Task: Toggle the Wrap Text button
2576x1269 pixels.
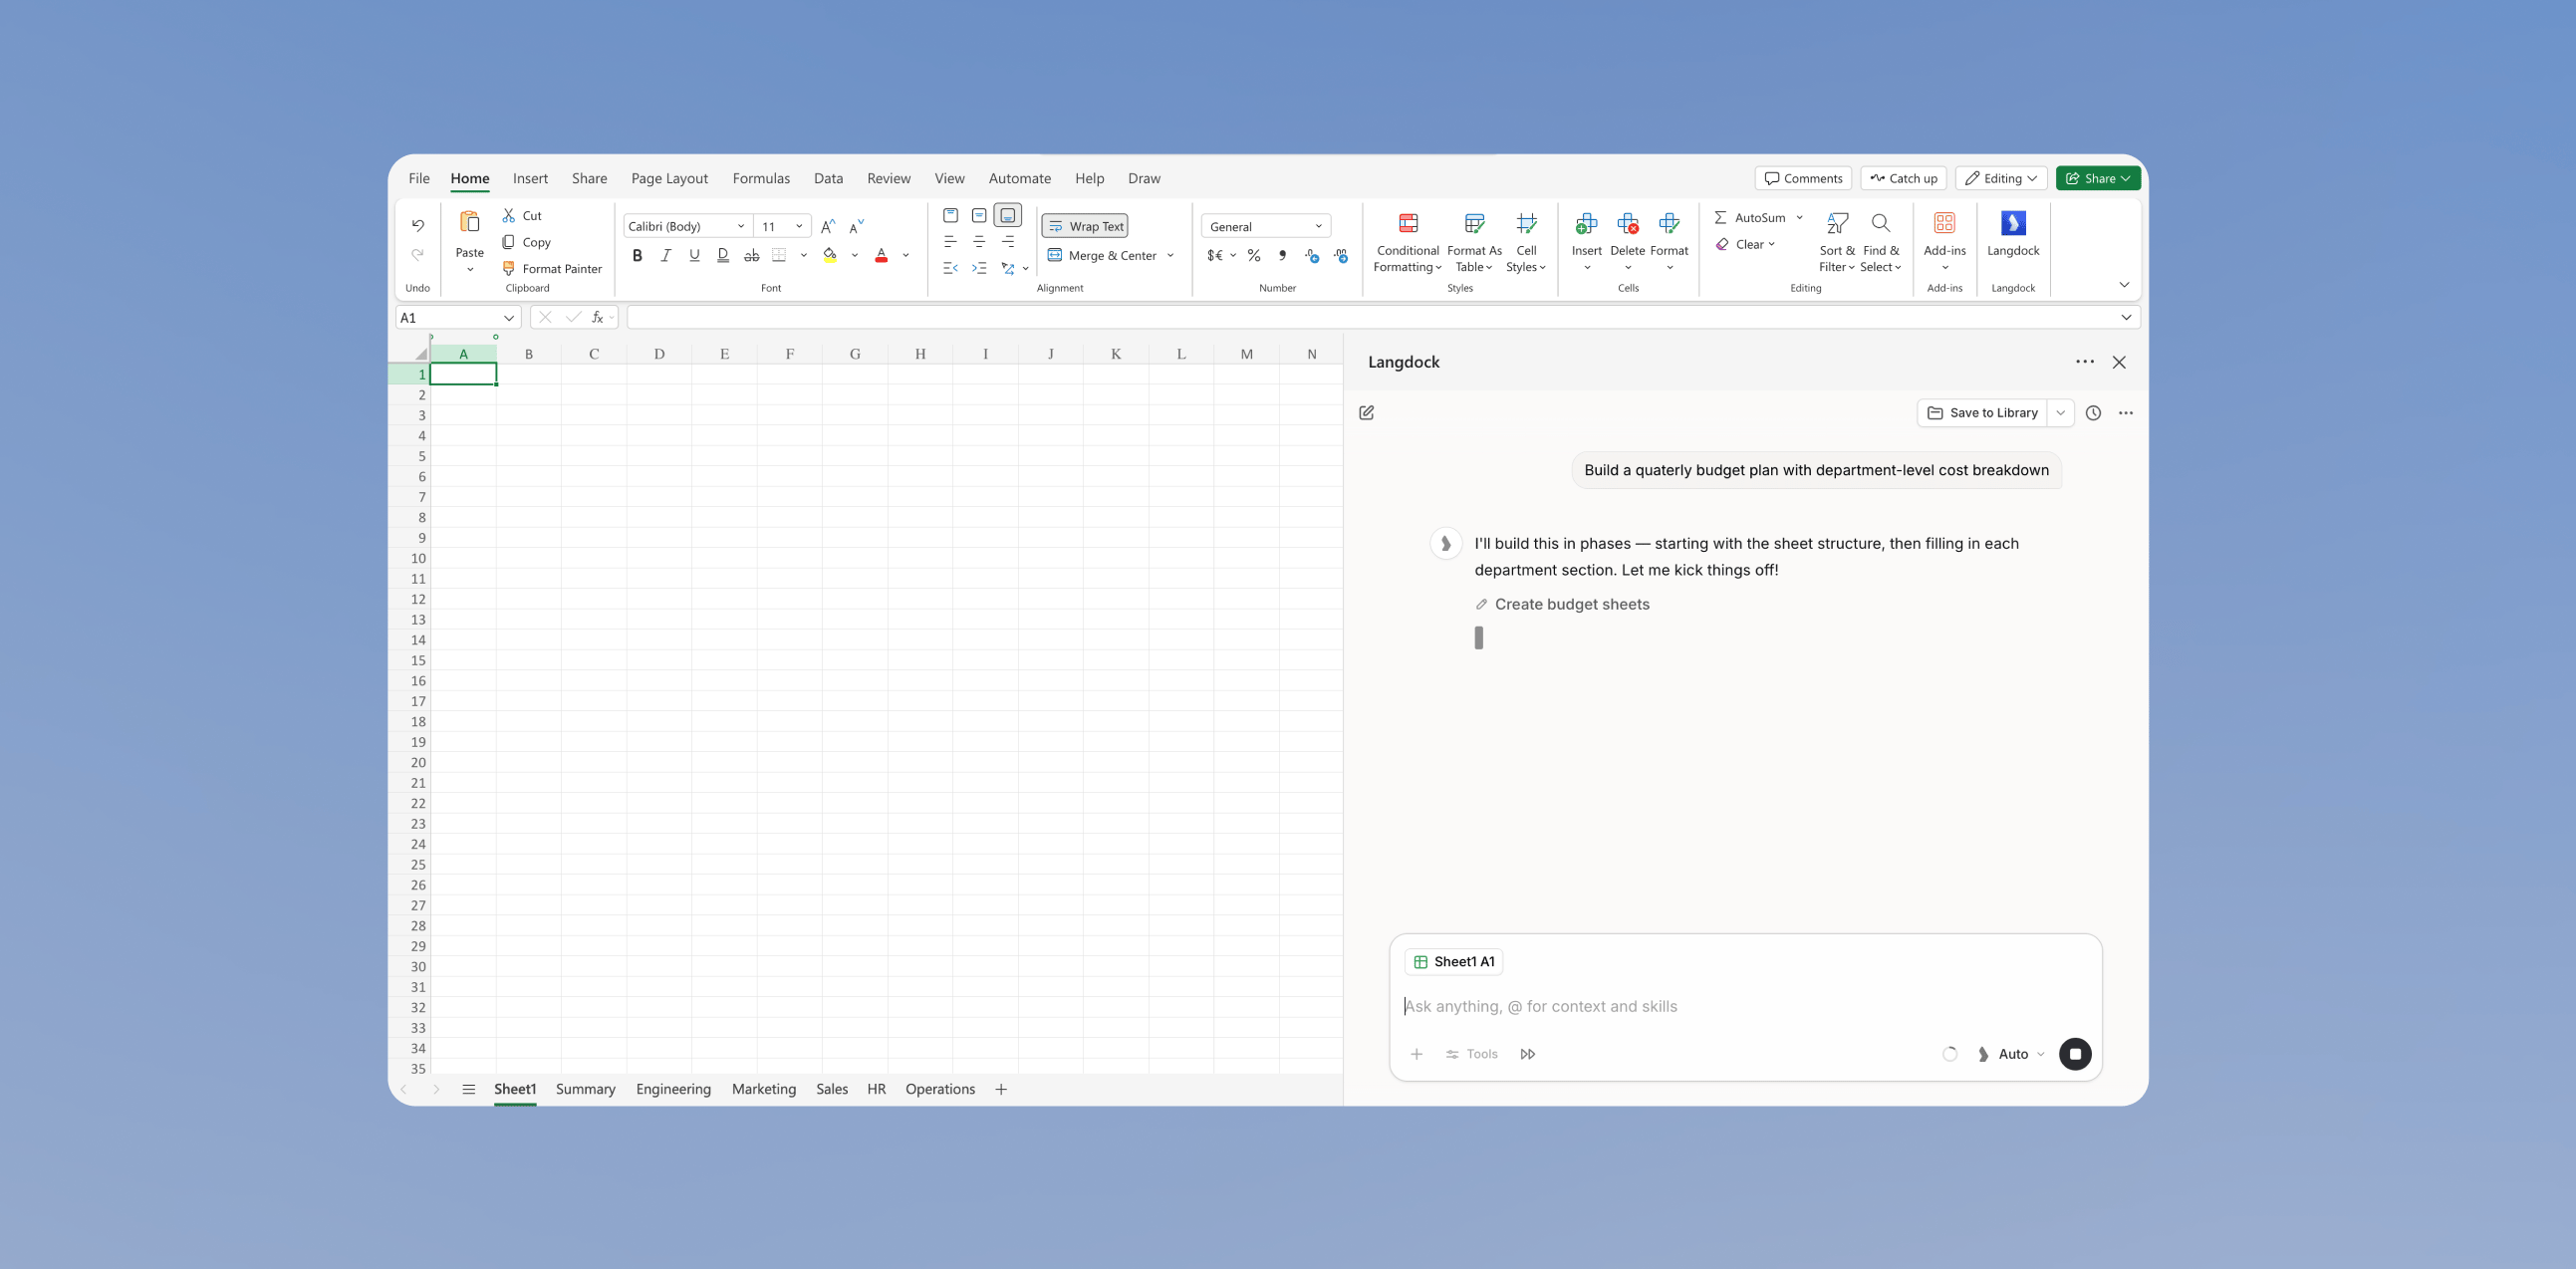Action: pos(1085,226)
